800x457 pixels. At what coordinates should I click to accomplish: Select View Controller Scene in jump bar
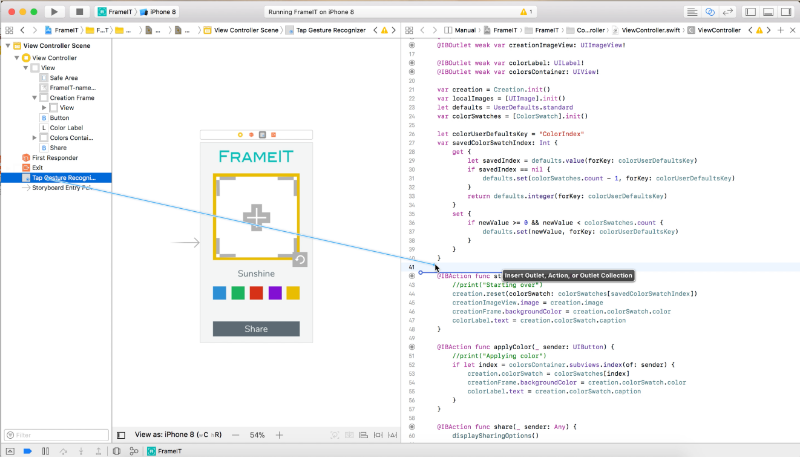click(241, 30)
